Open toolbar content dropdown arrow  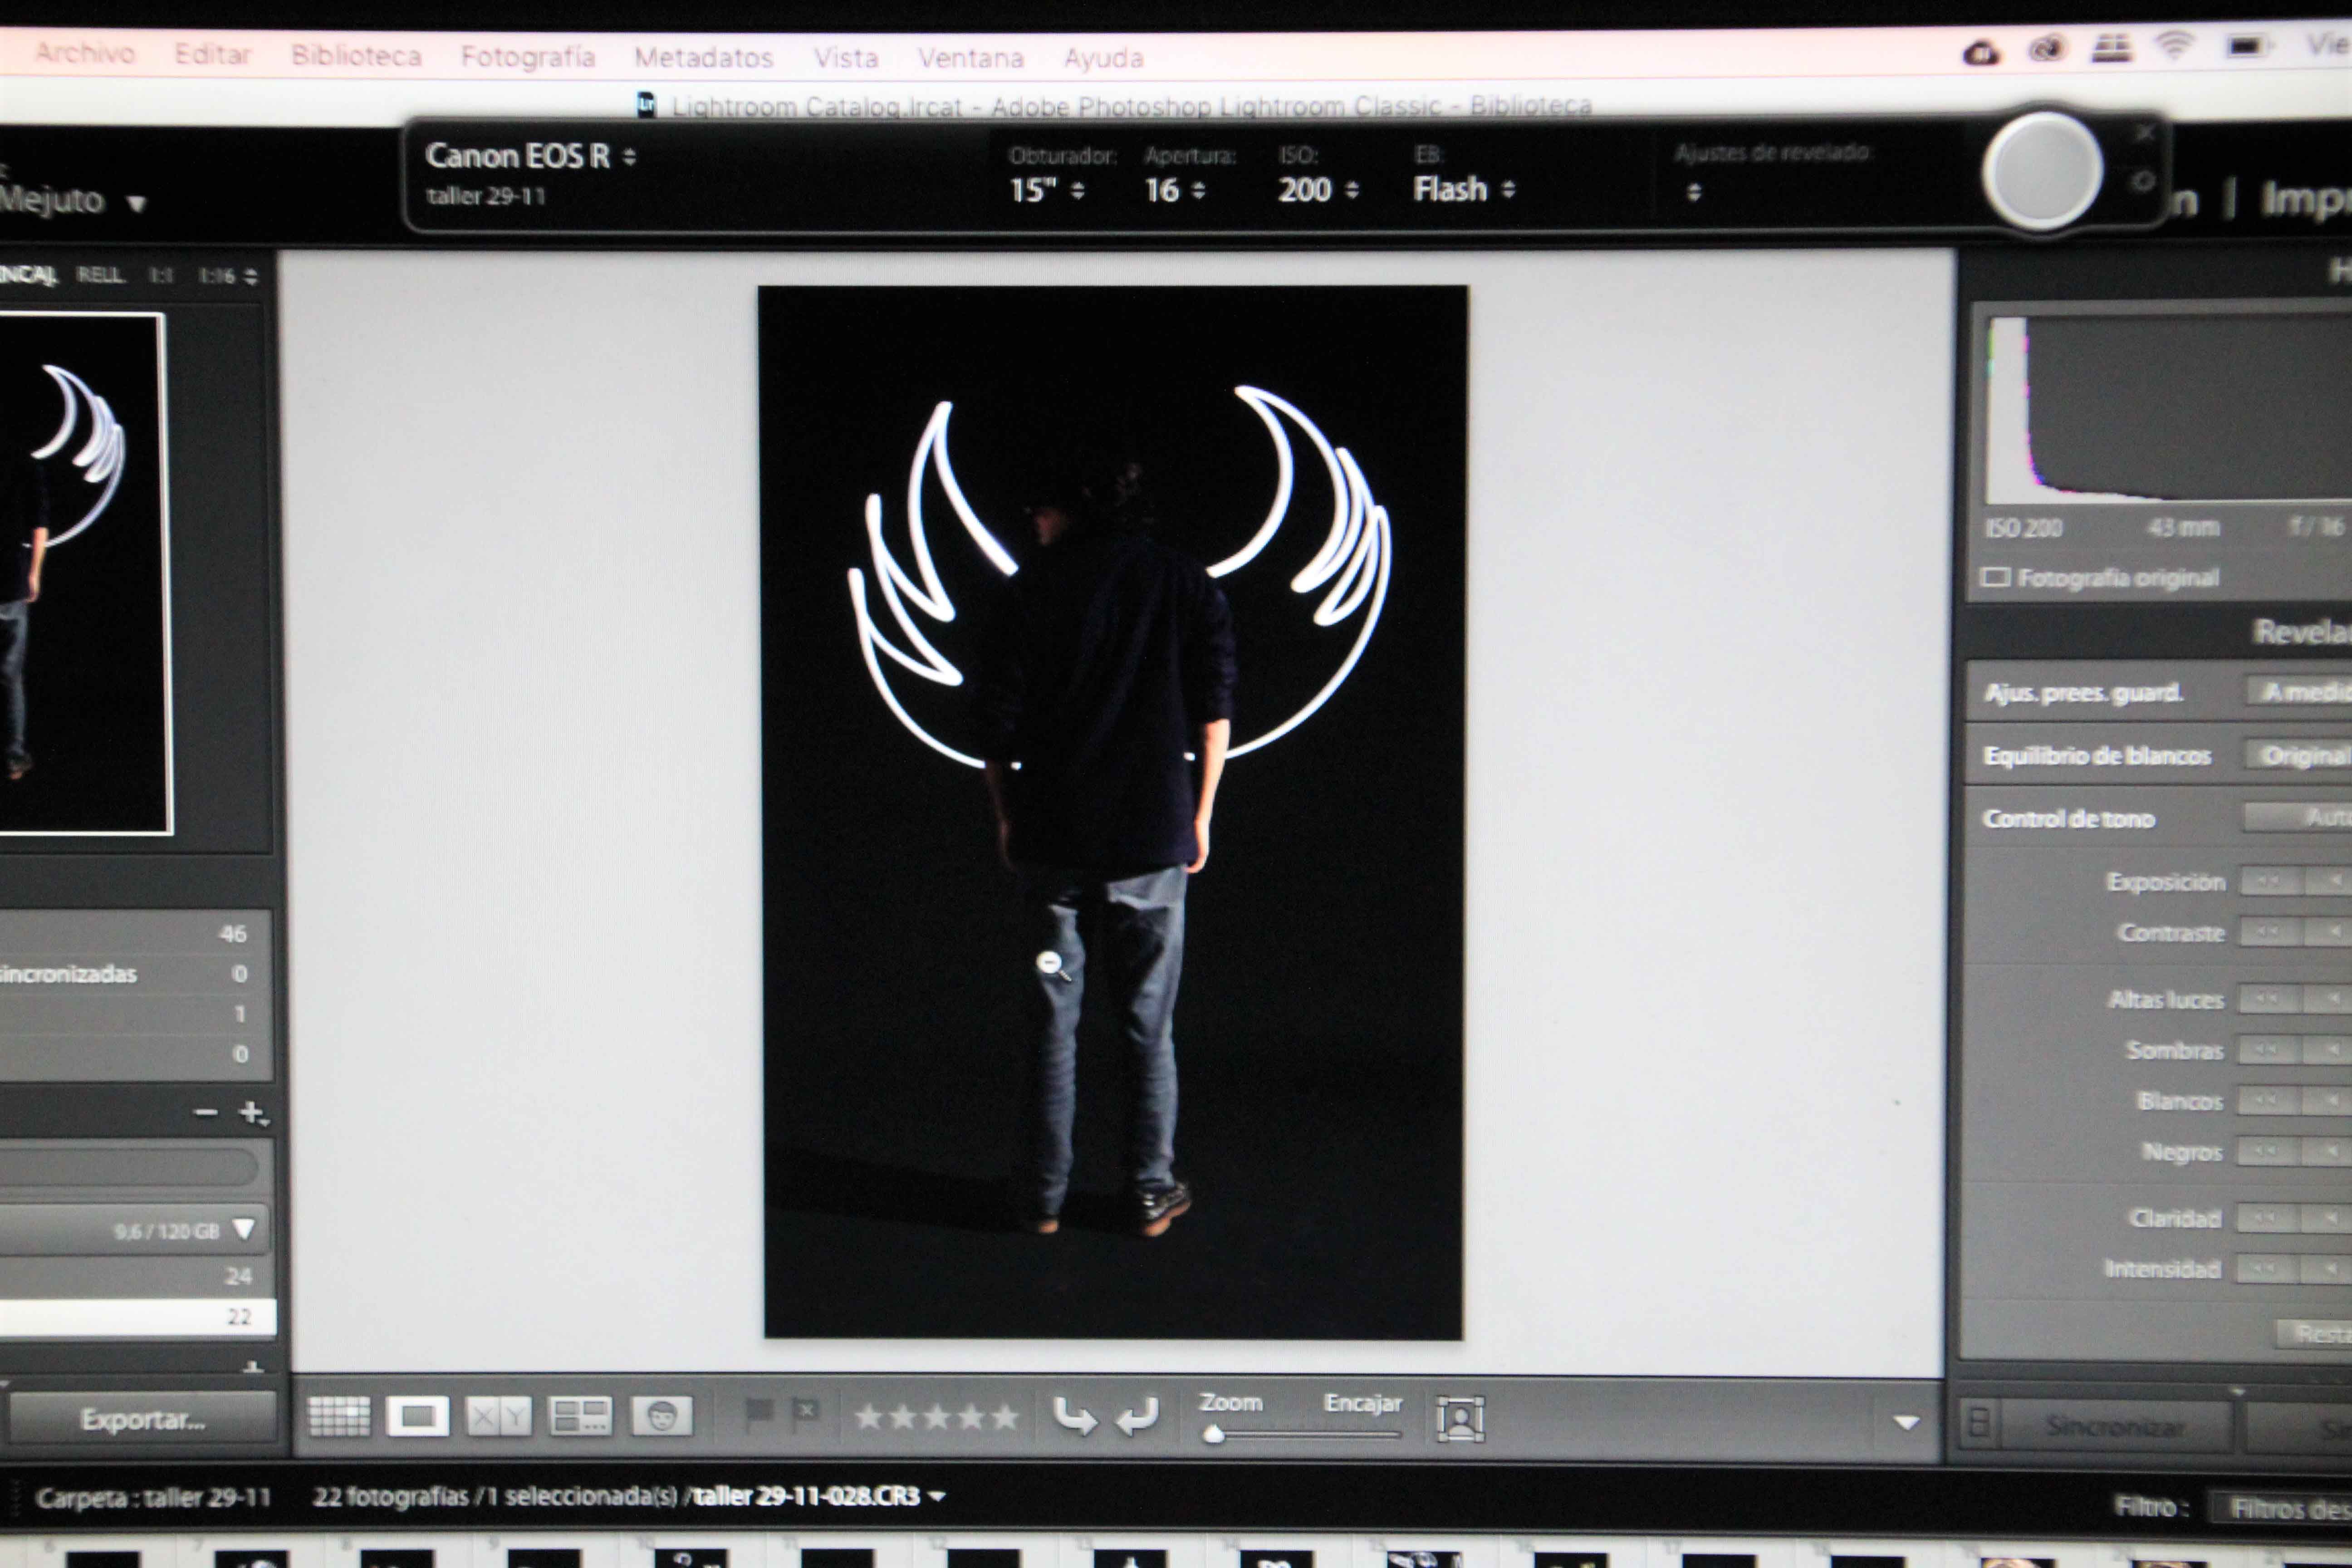click(x=1906, y=1422)
